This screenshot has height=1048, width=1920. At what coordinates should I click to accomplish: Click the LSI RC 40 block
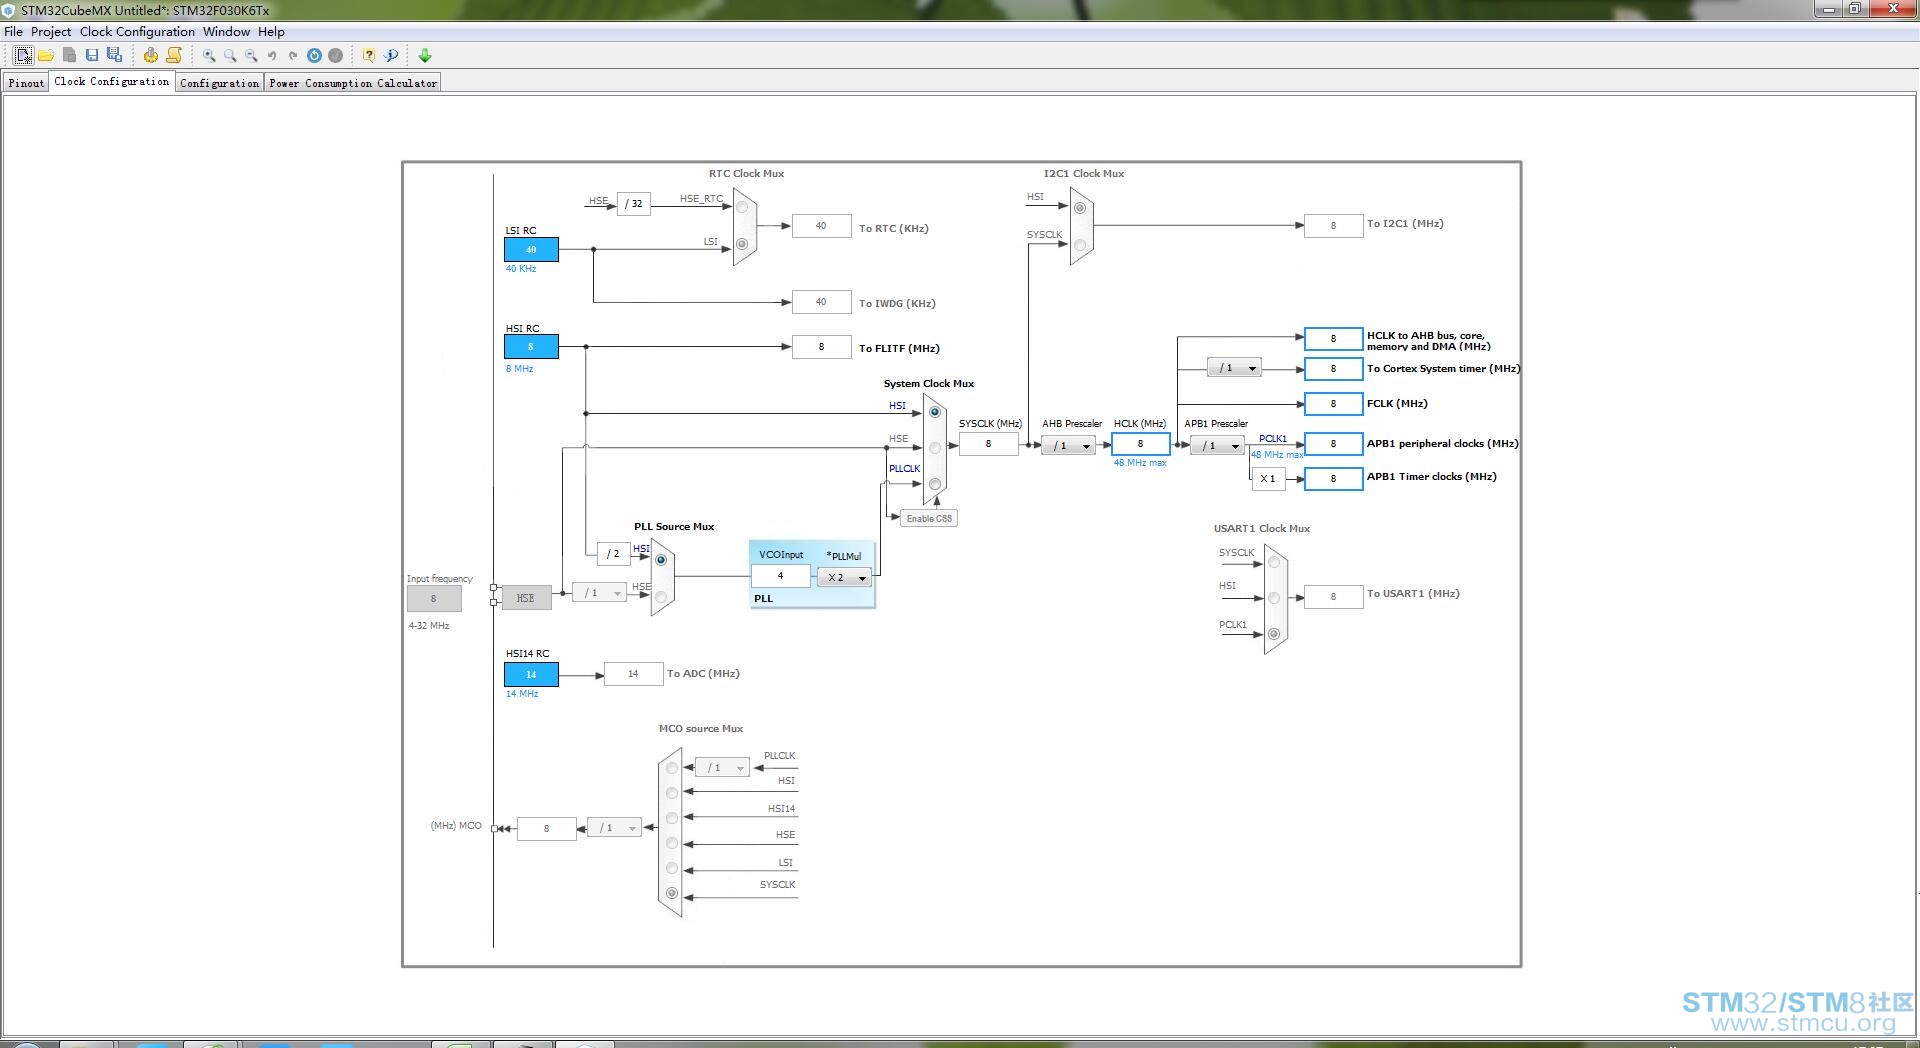click(531, 250)
